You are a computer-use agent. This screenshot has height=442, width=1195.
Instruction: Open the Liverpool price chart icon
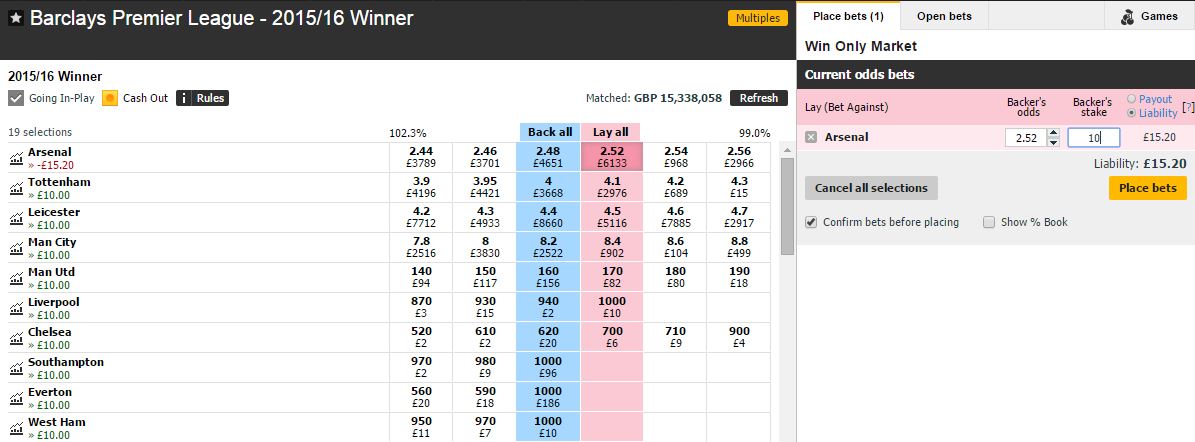(x=16, y=309)
